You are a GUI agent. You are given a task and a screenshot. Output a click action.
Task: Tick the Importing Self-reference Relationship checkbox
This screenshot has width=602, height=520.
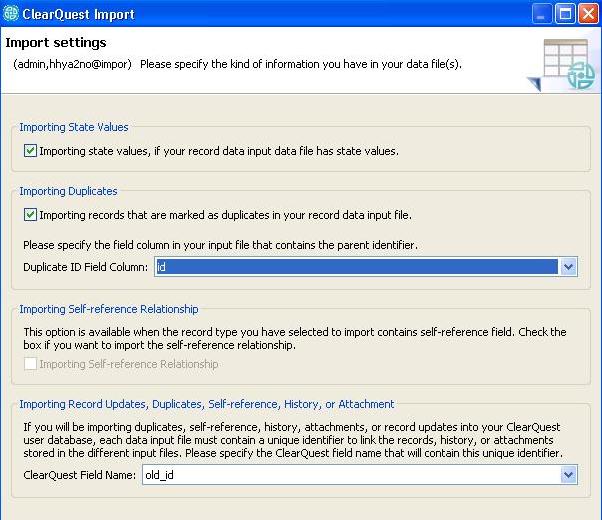pos(30,364)
